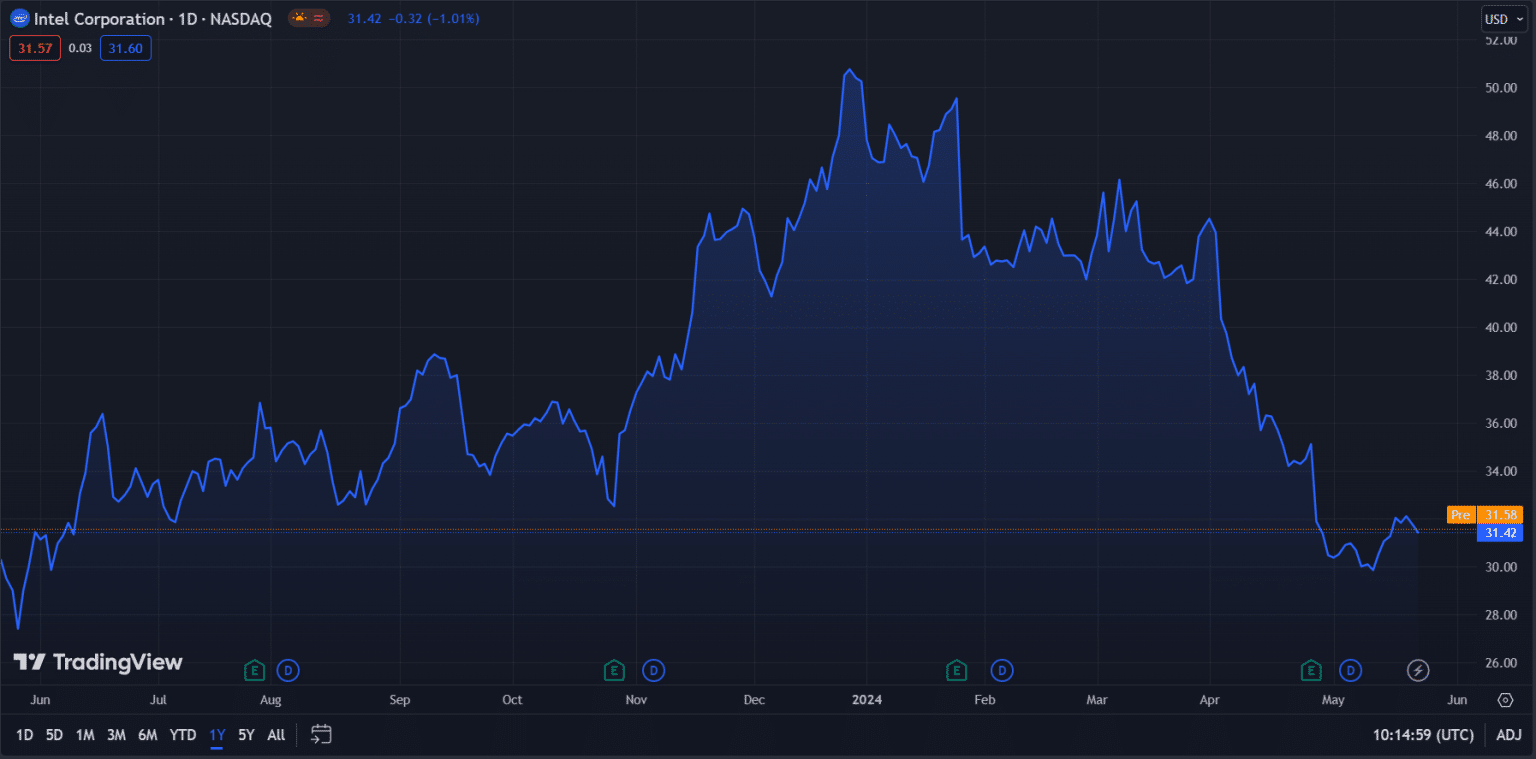Open chart settings gear at axis corner
The image size is (1536, 759).
pyautogui.click(x=1505, y=700)
